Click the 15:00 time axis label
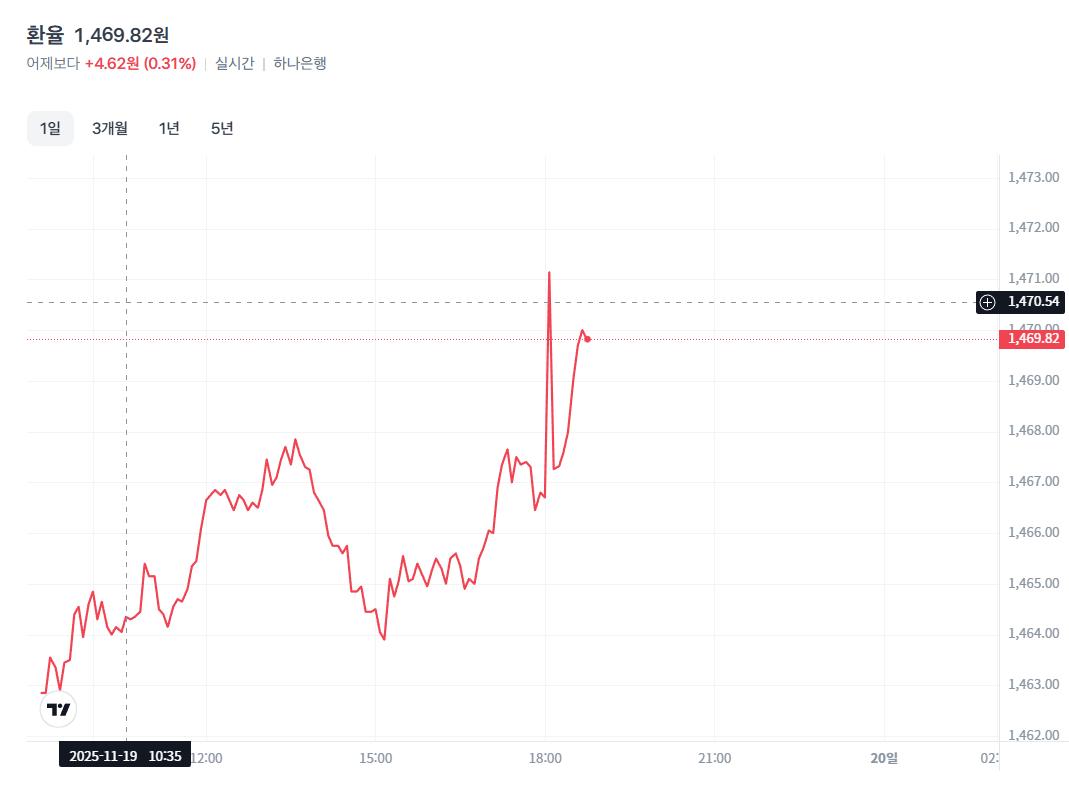Viewport: 1069px width, 810px height. [x=375, y=758]
